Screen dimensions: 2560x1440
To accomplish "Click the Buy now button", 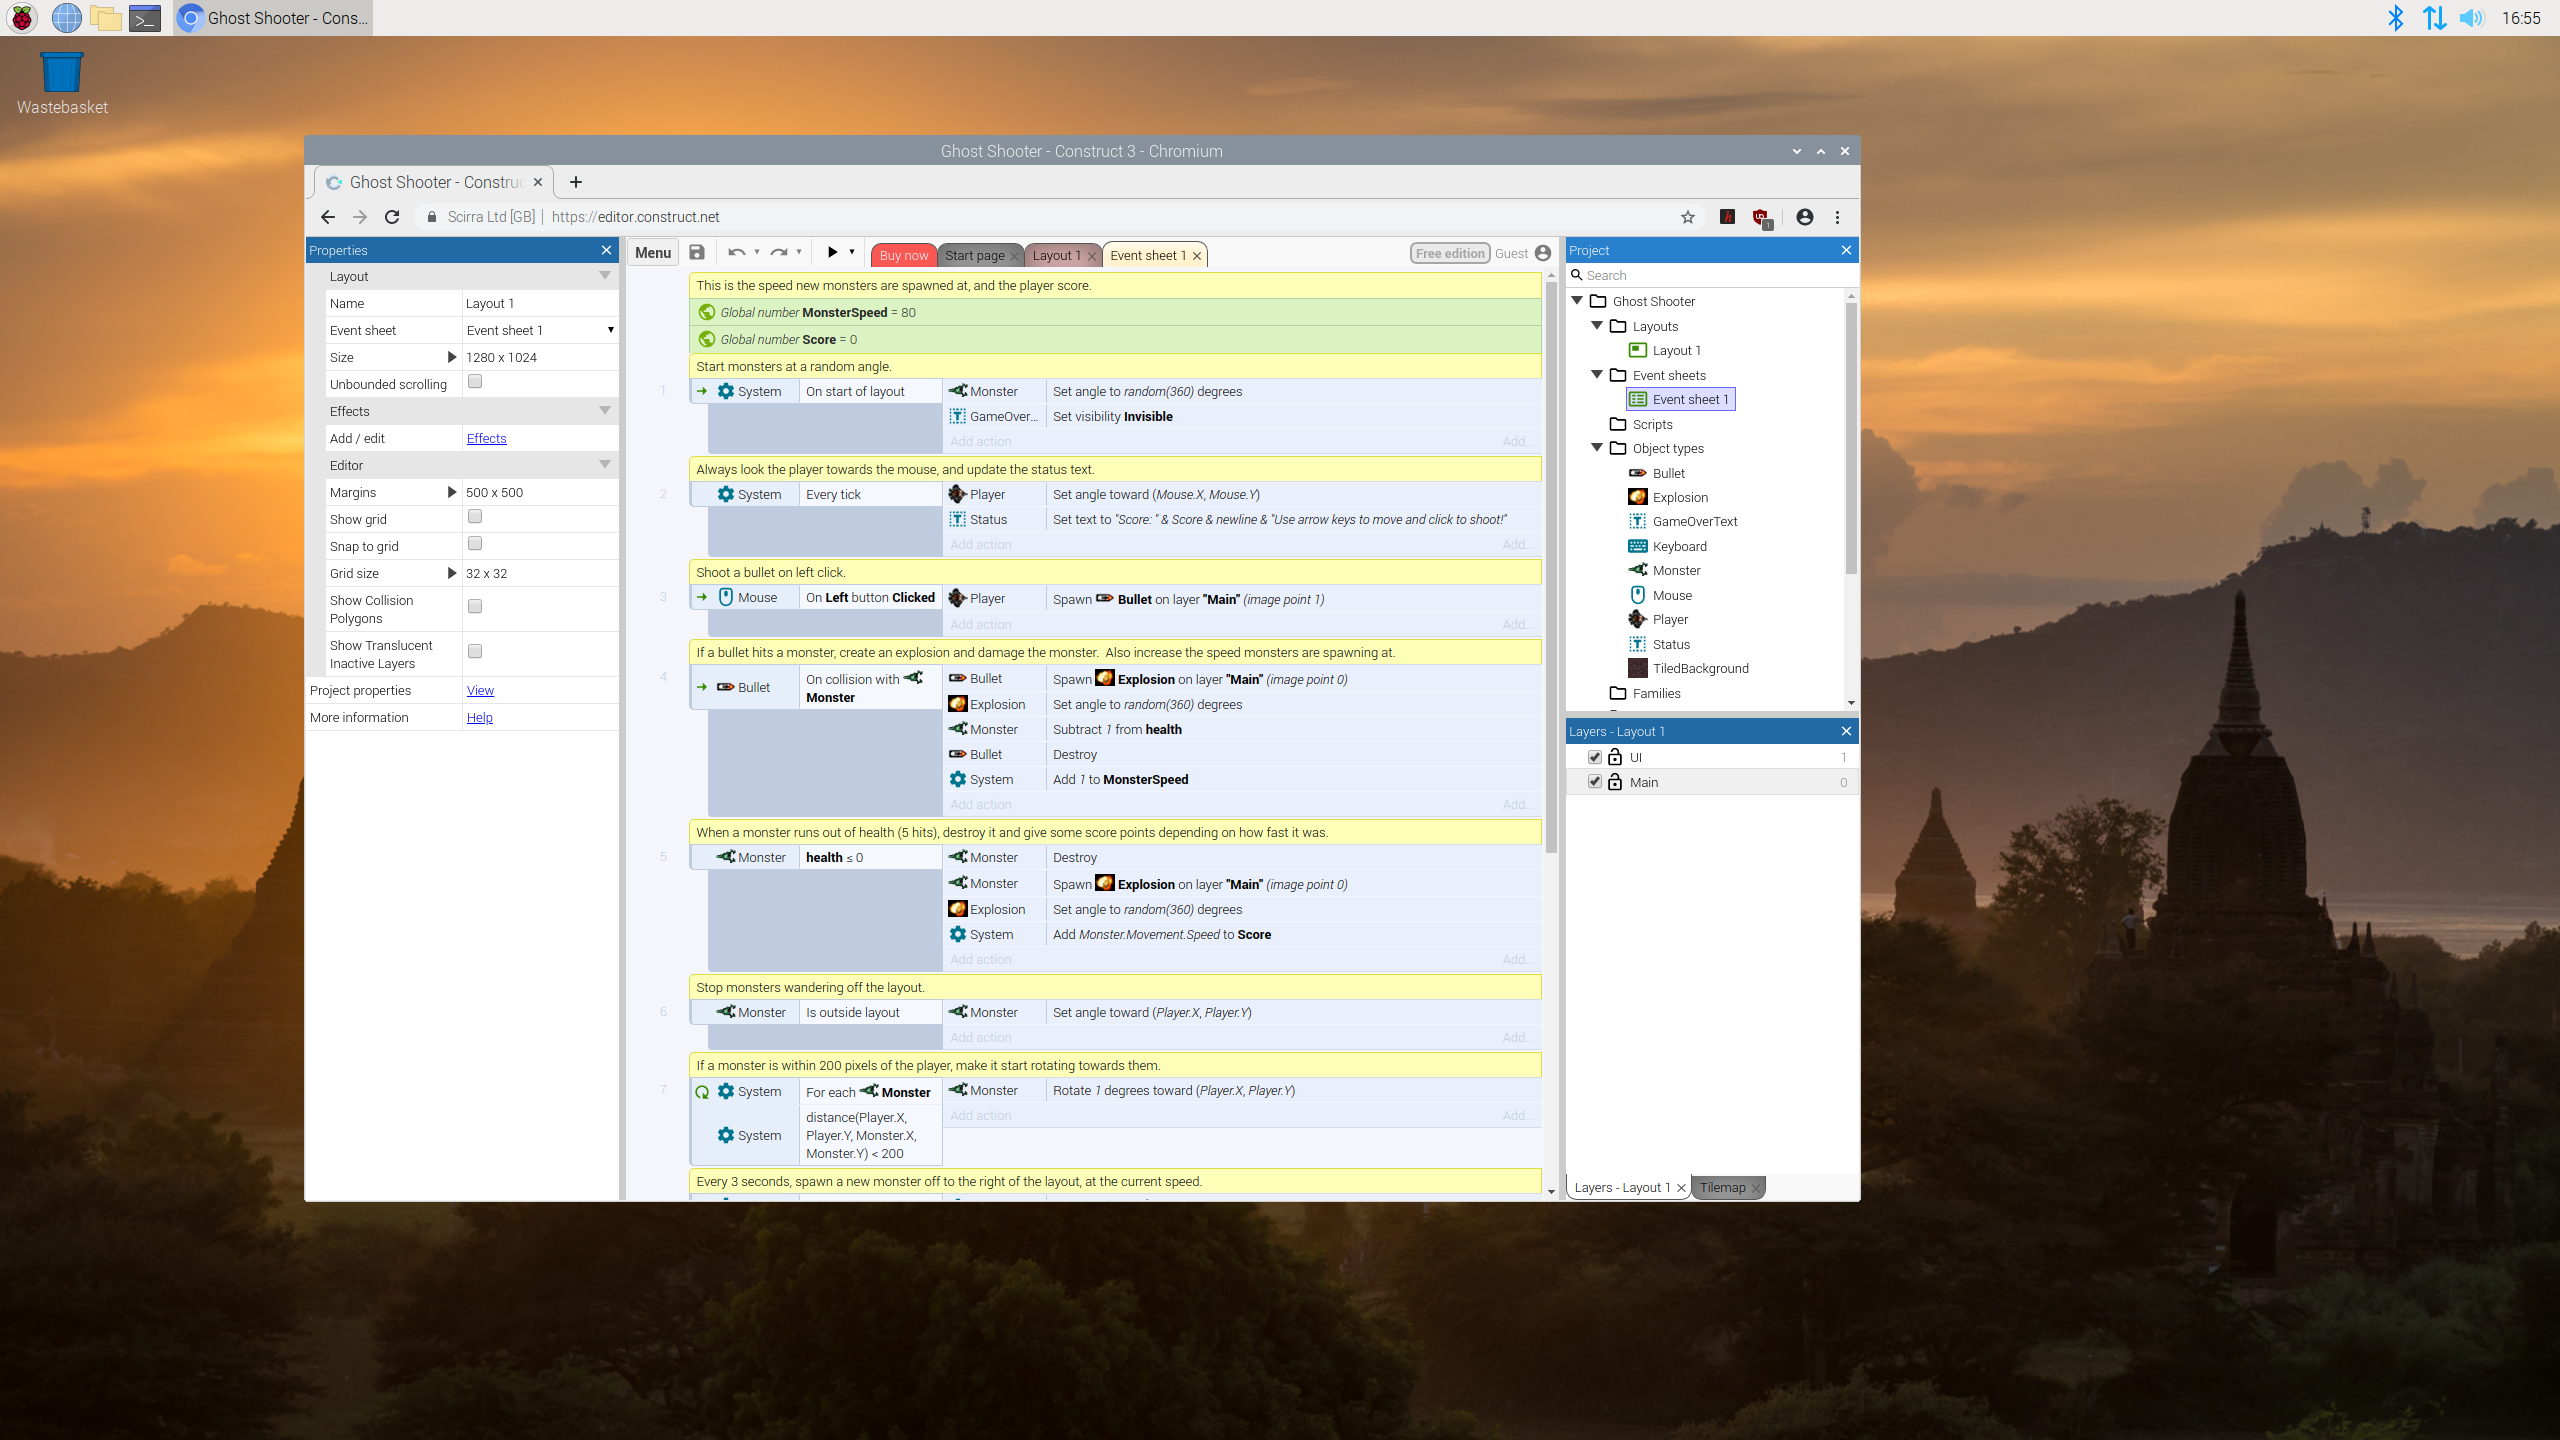I will coord(903,255).
